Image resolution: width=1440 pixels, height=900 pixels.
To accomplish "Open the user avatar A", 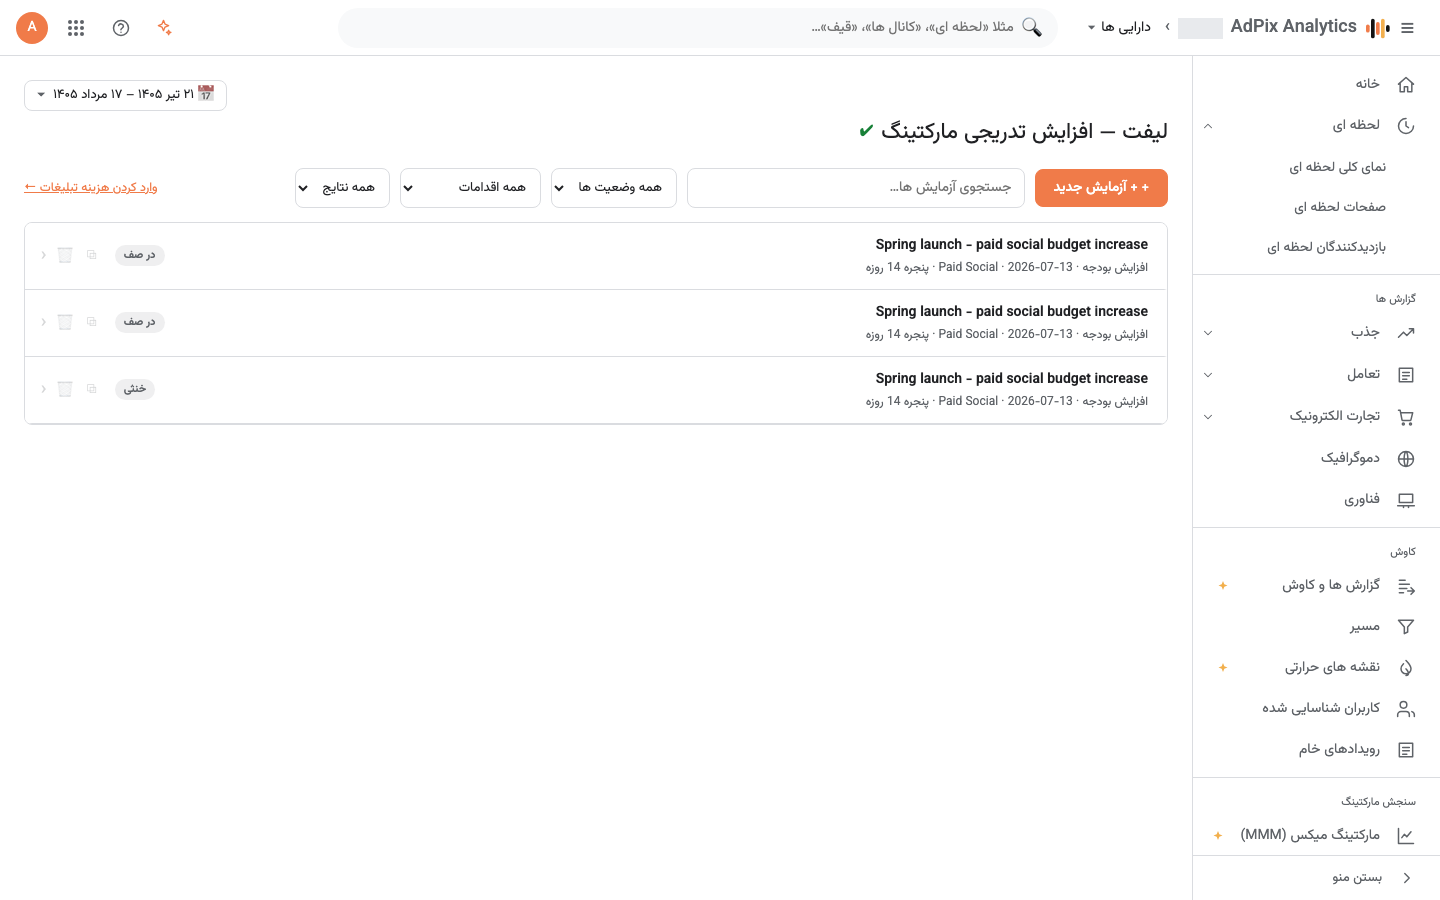I will point(32,27).
